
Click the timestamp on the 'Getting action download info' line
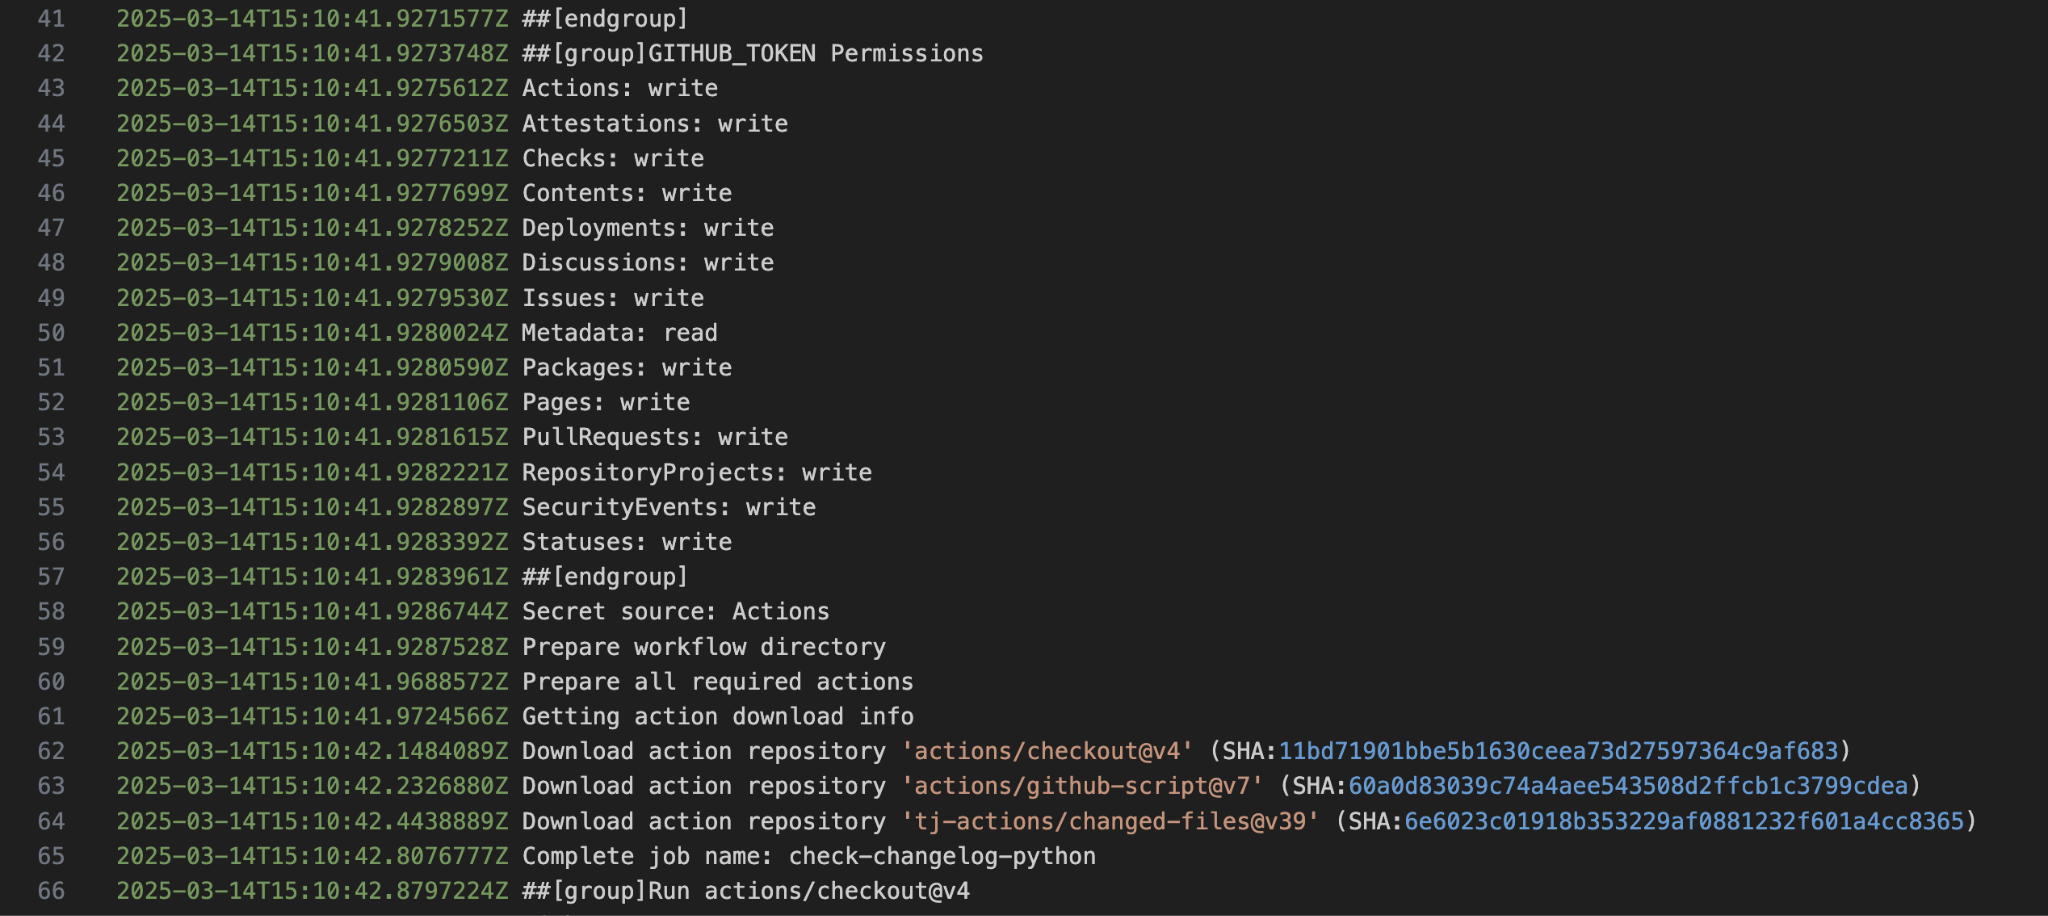point(312,717)
